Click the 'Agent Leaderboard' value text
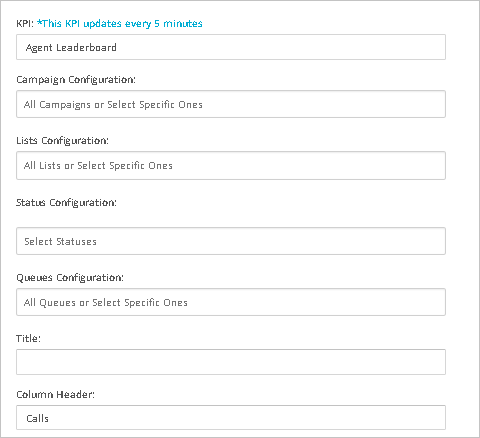 click(x=71, y=48)
